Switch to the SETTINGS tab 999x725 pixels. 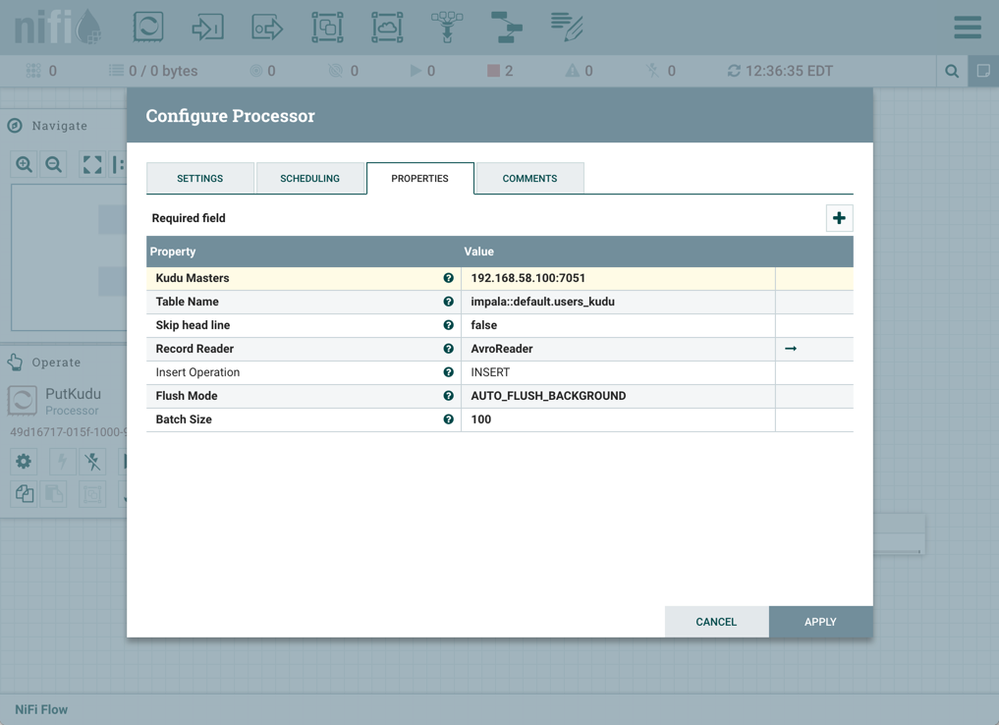200,178
